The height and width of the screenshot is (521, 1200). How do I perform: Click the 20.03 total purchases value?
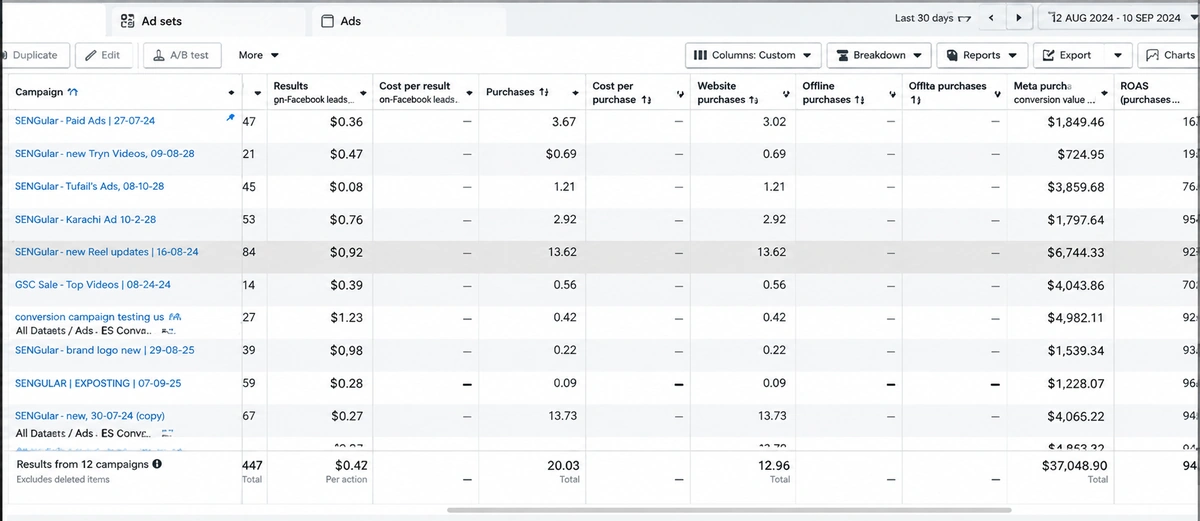point(561,465)
